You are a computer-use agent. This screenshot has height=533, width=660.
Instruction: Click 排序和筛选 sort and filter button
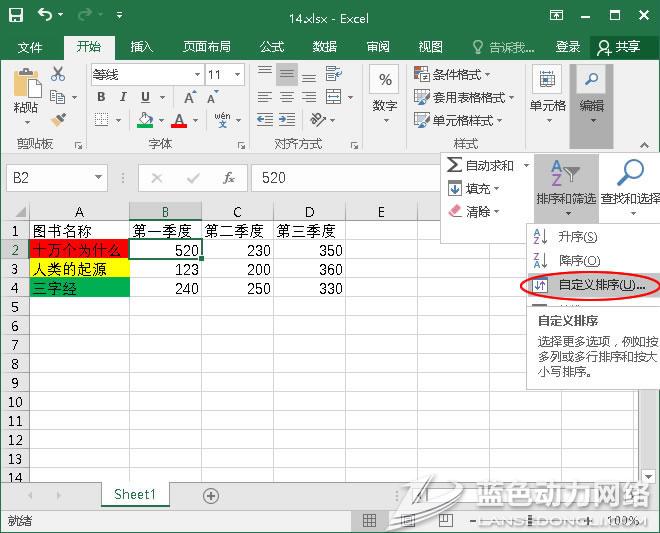[566, 188]
